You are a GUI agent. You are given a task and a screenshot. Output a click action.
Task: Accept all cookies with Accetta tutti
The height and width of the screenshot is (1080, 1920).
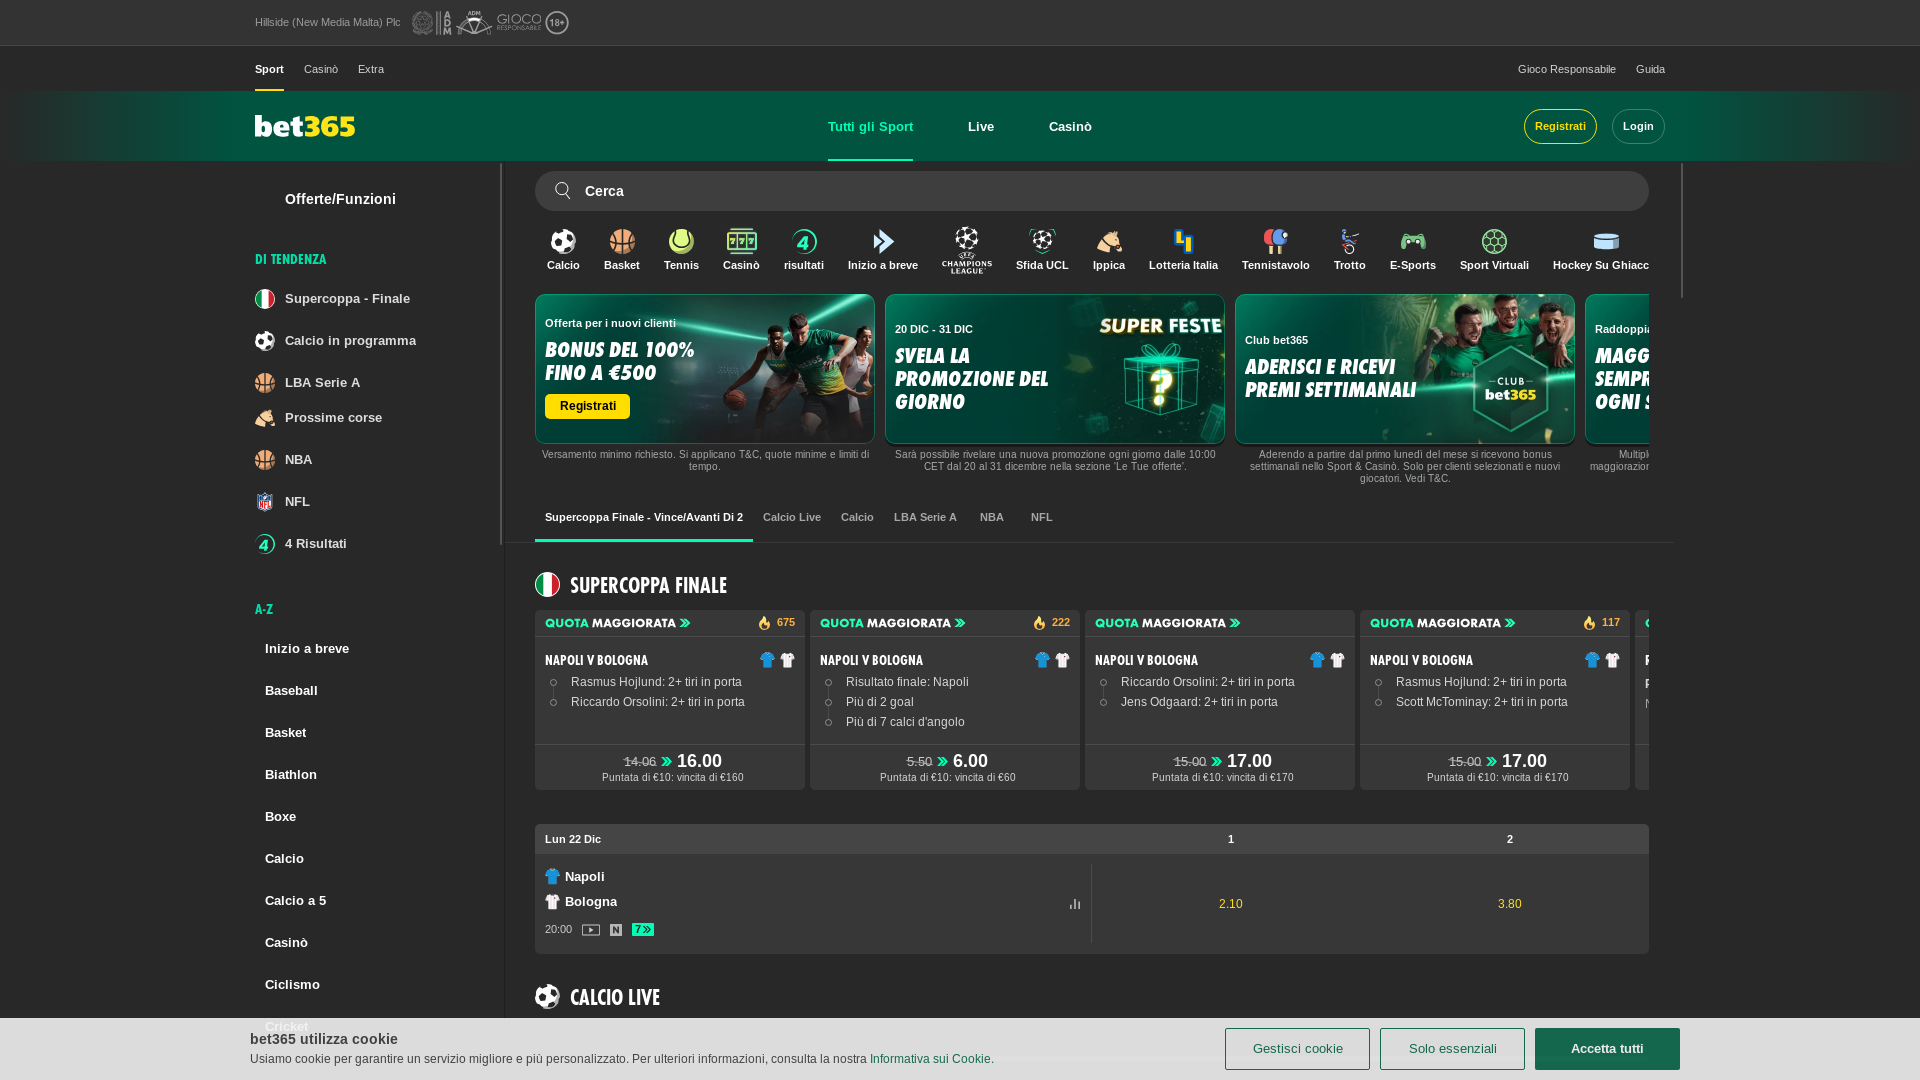tap(1607, 1049)
